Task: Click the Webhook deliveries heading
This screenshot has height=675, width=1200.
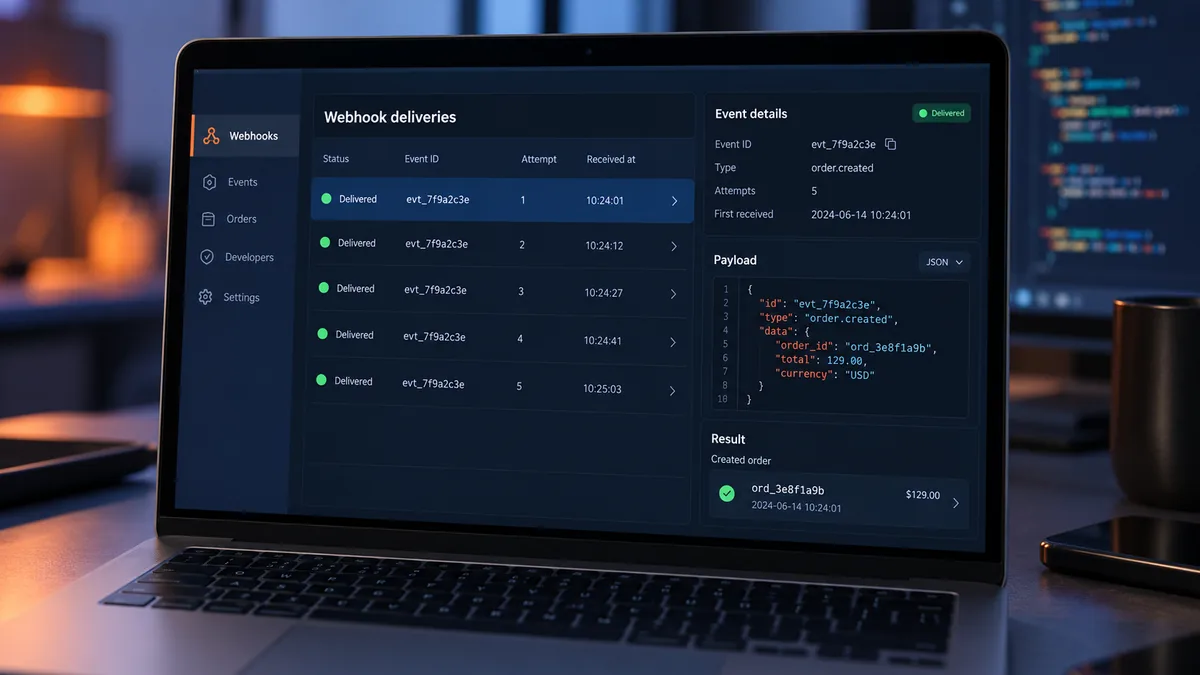Action: [390, 117]
